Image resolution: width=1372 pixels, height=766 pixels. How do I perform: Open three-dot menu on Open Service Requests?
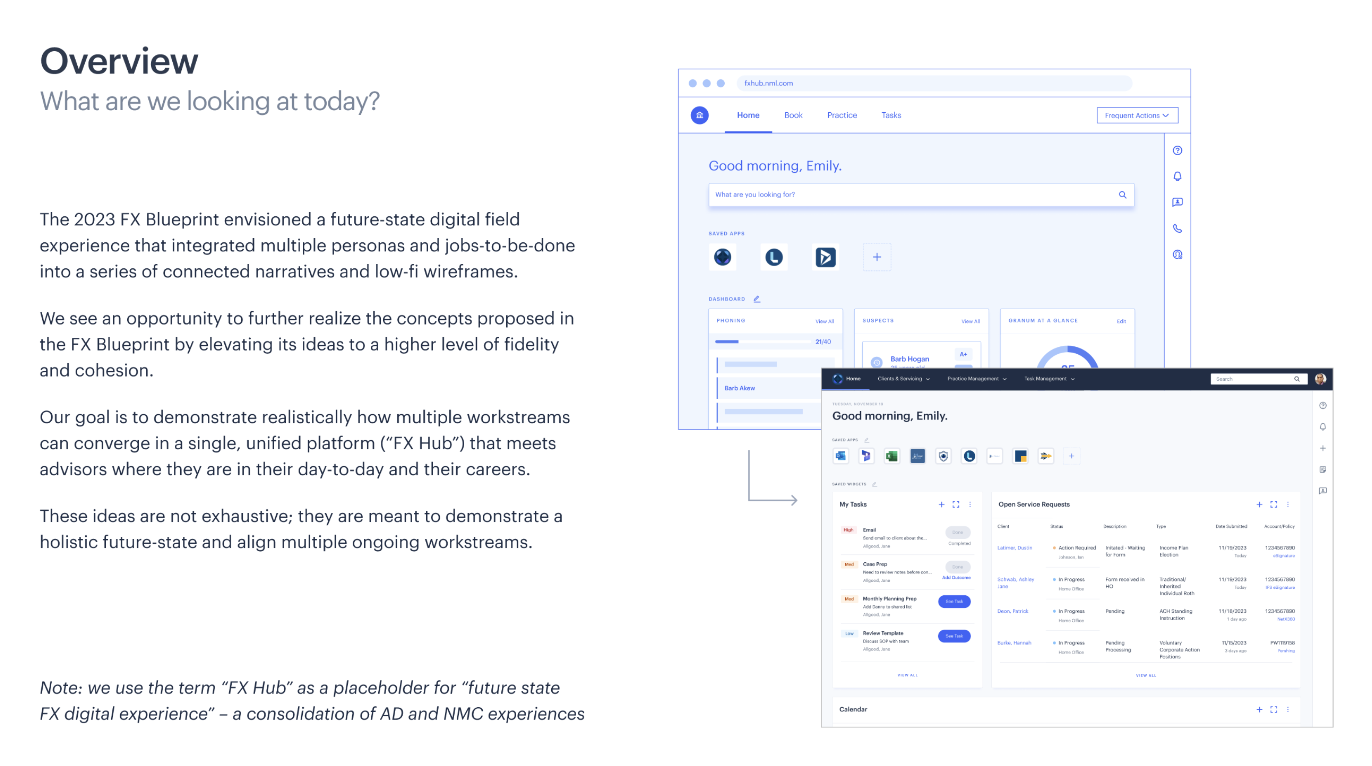1288,505
